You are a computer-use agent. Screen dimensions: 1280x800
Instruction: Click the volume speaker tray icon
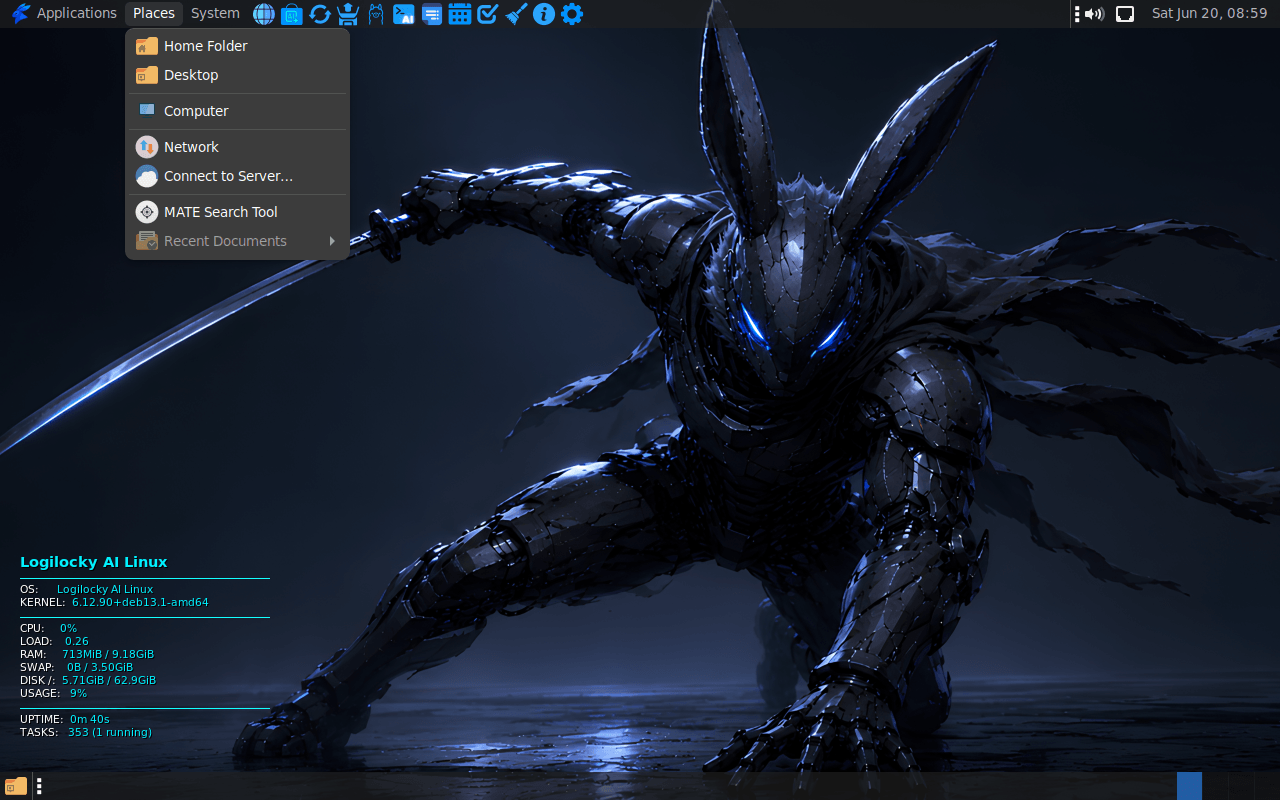(1095, 14)
